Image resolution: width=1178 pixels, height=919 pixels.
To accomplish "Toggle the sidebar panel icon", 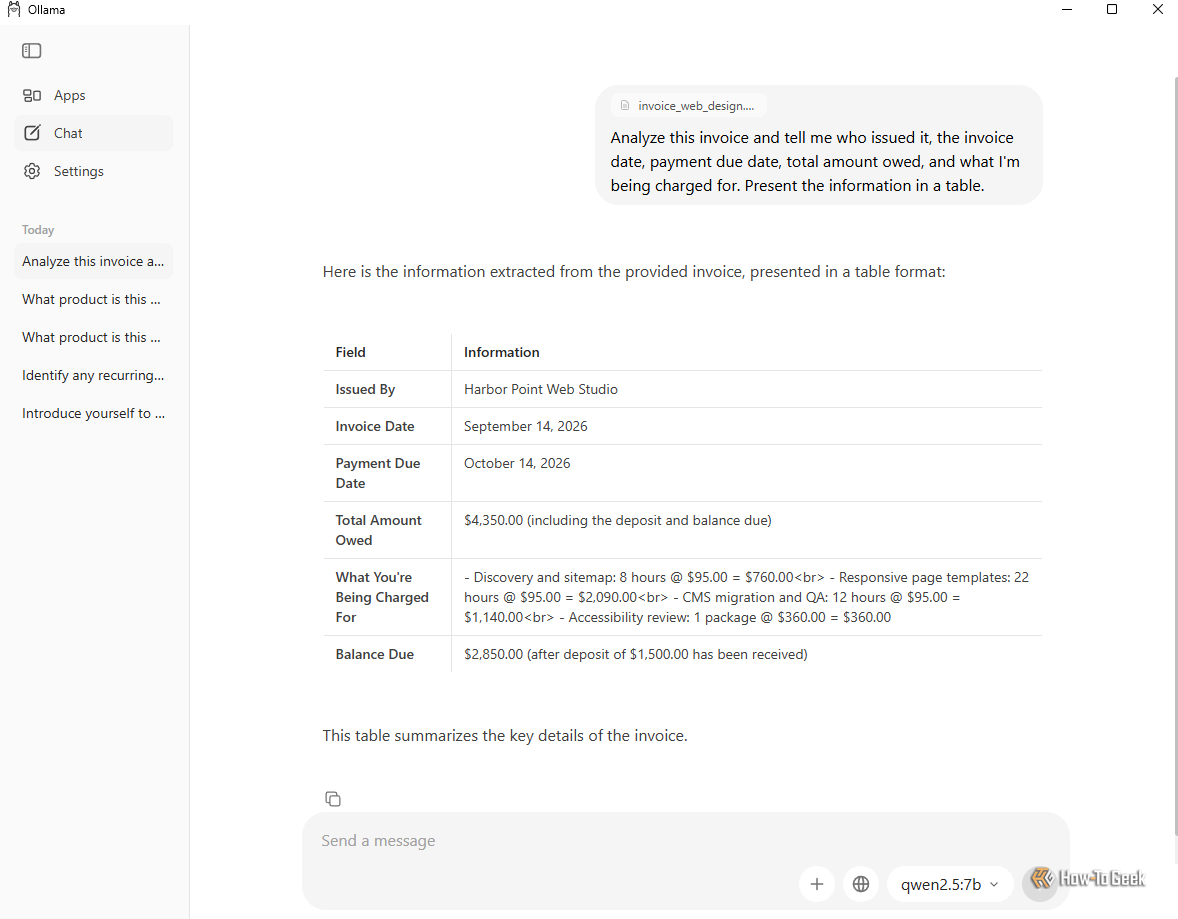I will tap(32, 51).
